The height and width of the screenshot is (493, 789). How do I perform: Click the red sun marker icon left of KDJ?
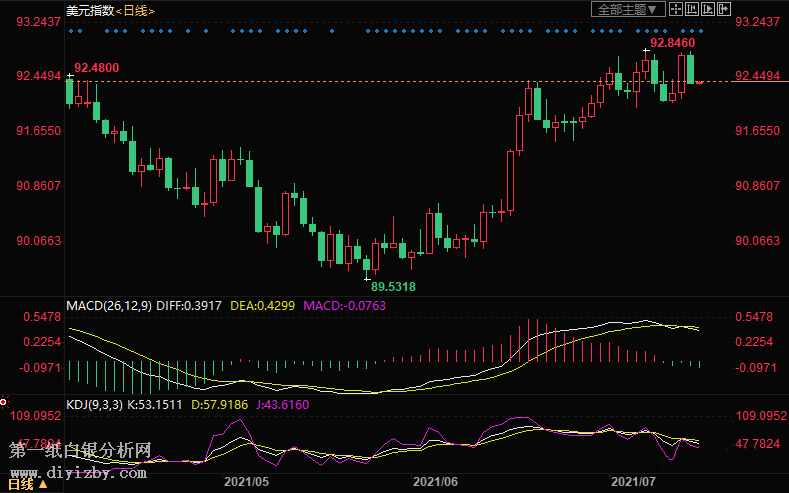(x=4, y=401)
